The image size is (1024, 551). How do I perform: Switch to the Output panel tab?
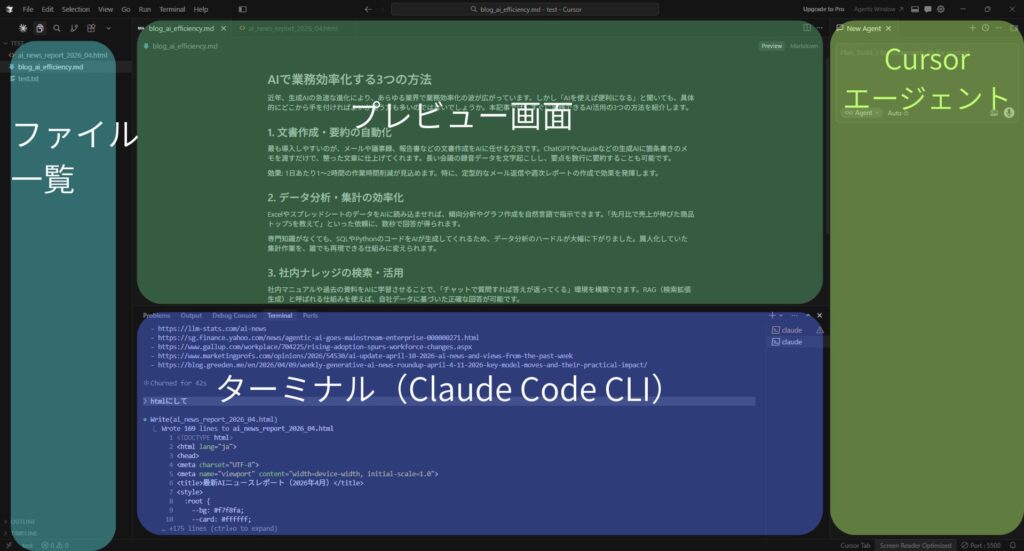tap(191, 316)
